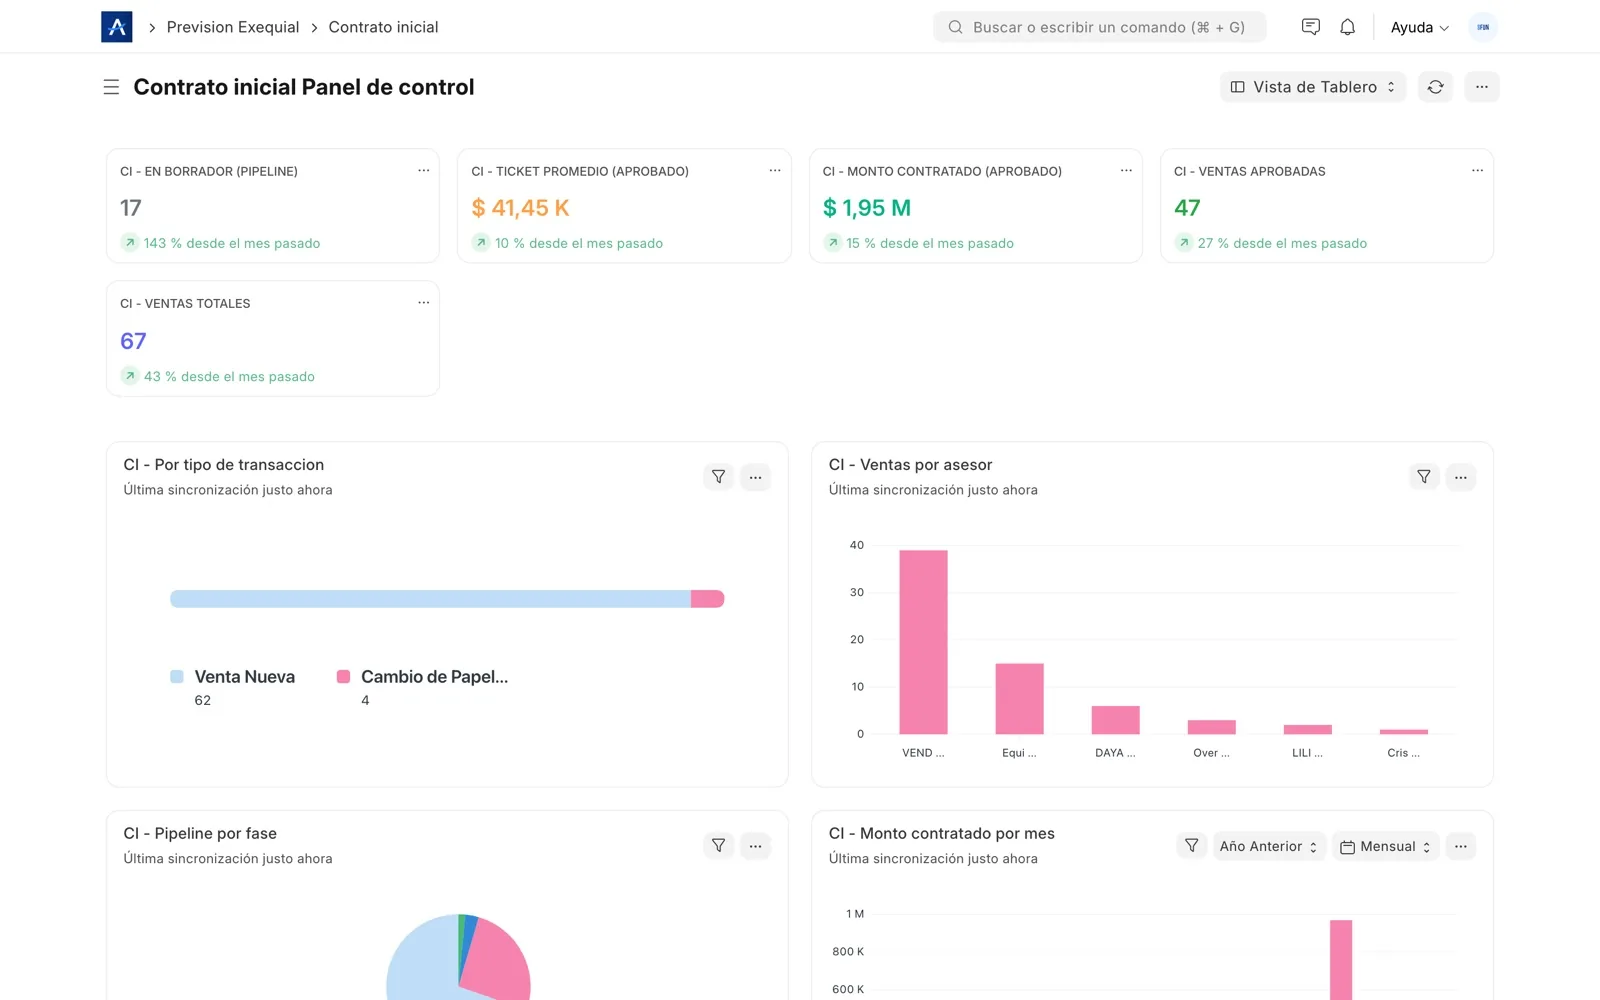Open options for CI - Monto Contratado card

point(1127,171)
